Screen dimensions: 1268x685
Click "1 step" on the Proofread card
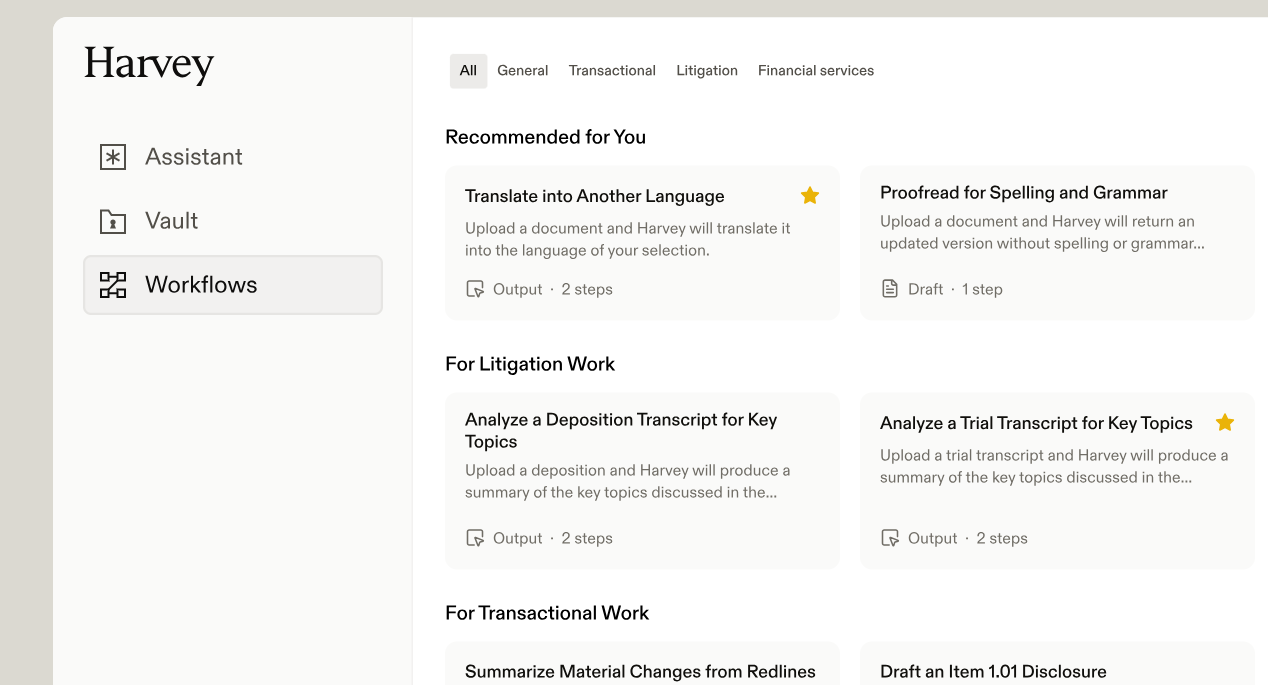click(x=982, y=289)
